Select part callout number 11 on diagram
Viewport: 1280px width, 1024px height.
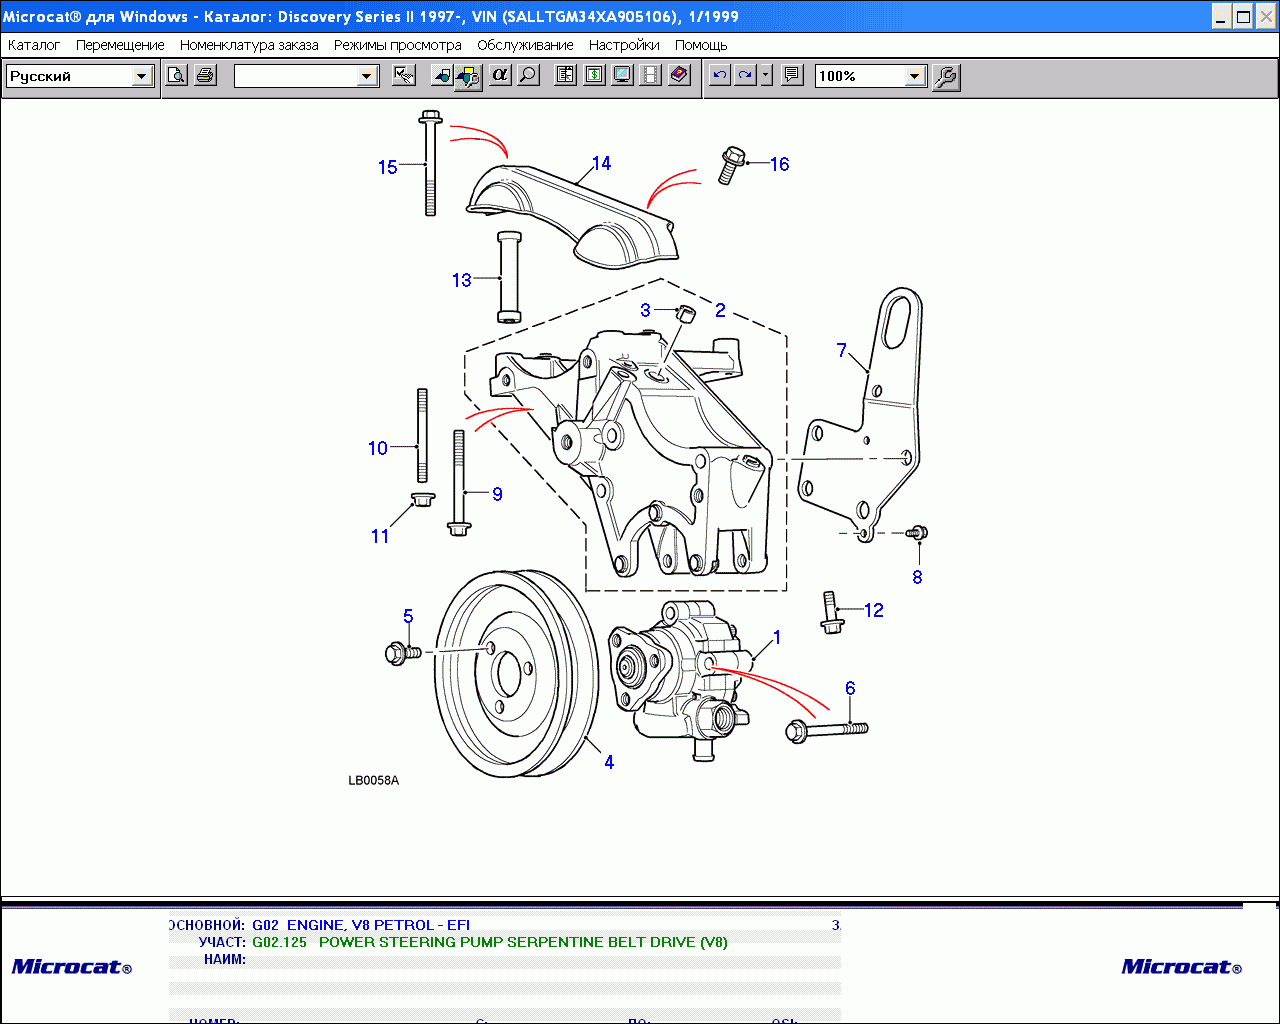coord(380,536)
